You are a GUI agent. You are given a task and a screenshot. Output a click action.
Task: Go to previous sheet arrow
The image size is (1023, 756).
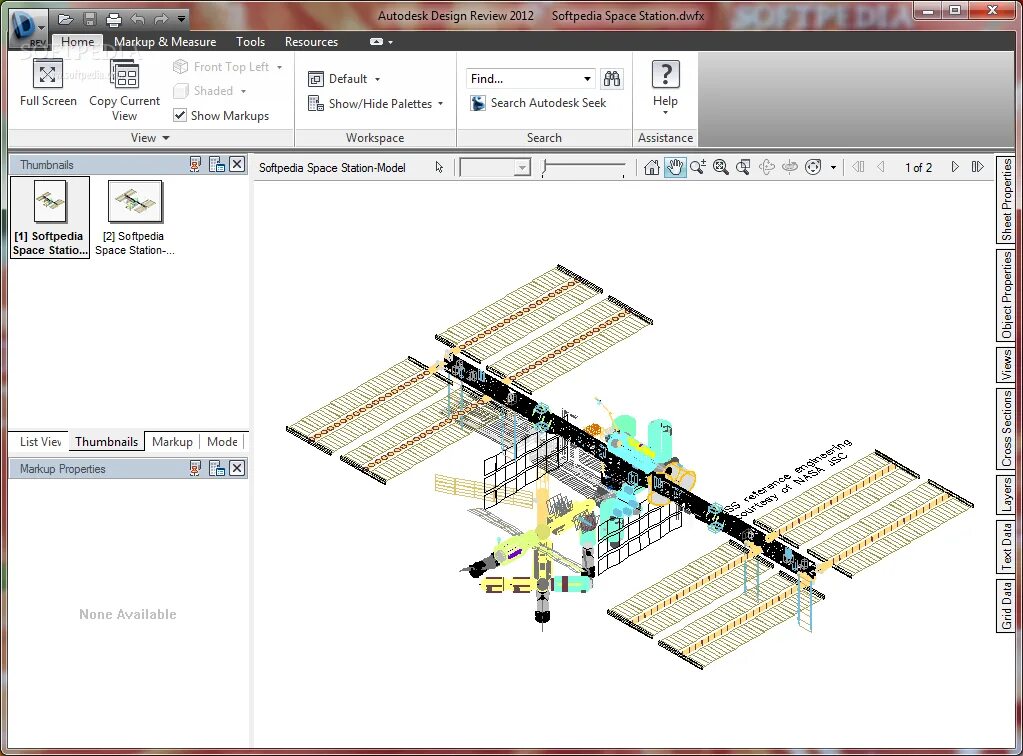(881, 167)
